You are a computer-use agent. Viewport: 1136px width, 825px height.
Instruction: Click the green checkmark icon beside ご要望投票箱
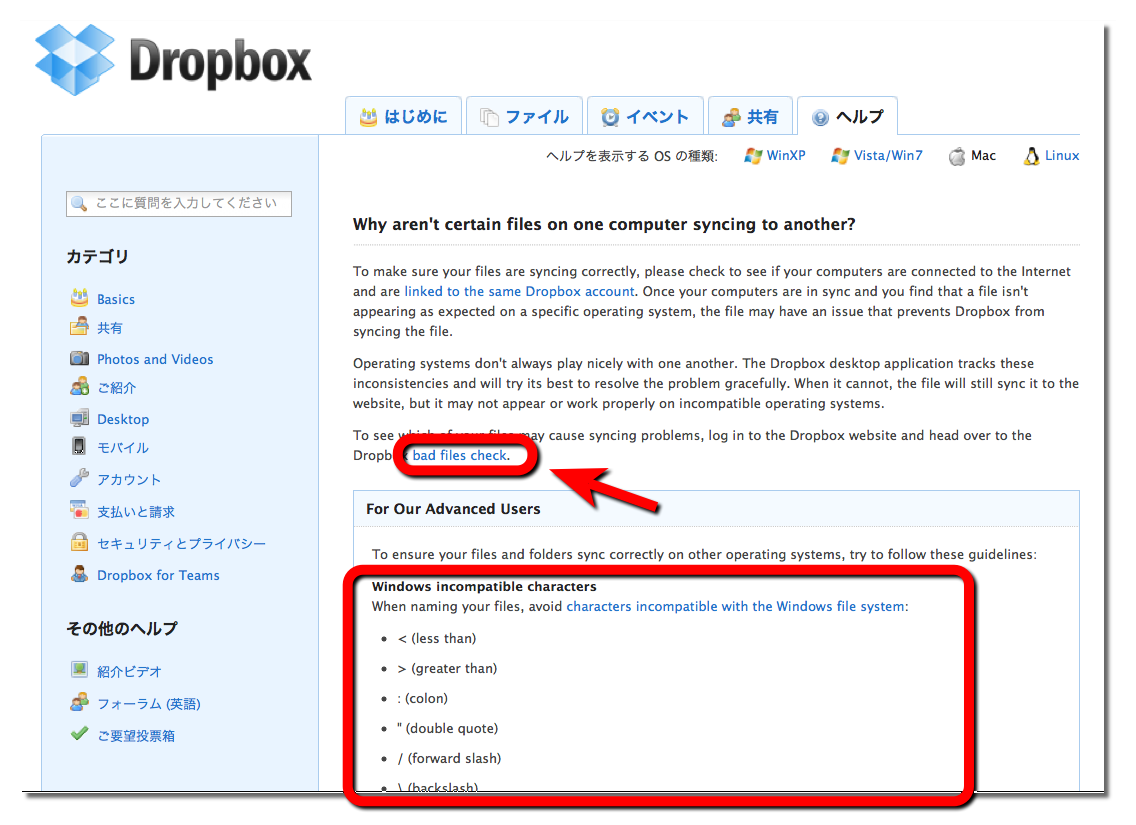coord(79,734)
